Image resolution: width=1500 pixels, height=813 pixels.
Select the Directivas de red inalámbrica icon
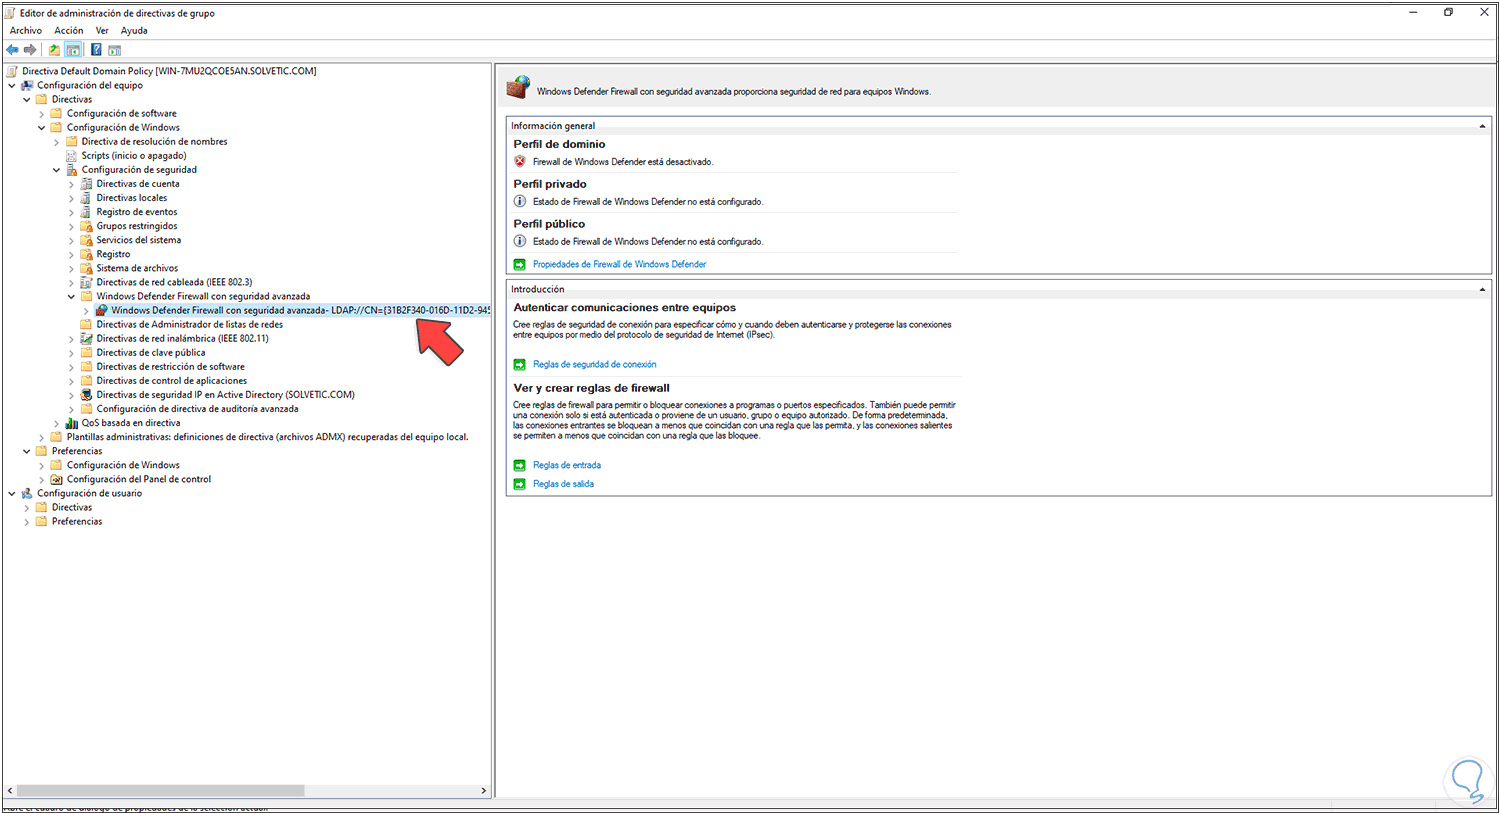(86, 338)
